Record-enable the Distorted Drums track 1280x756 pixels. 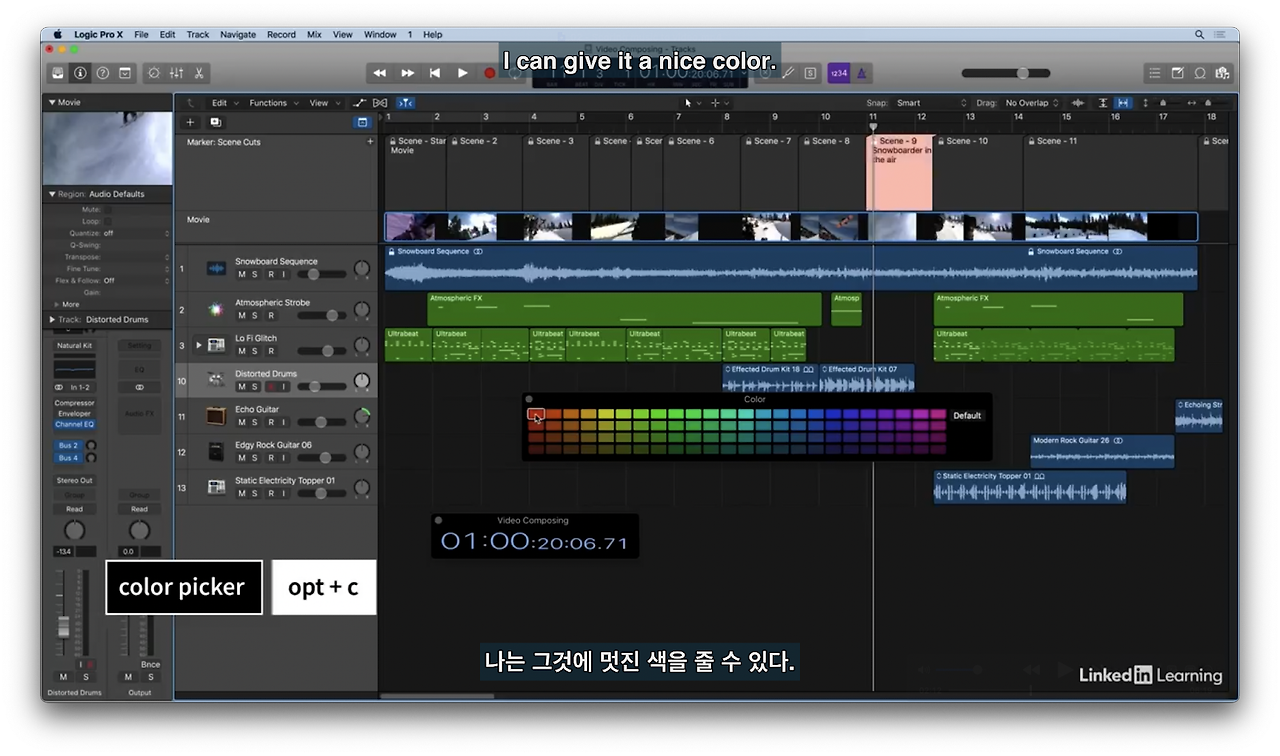(269, 386)
